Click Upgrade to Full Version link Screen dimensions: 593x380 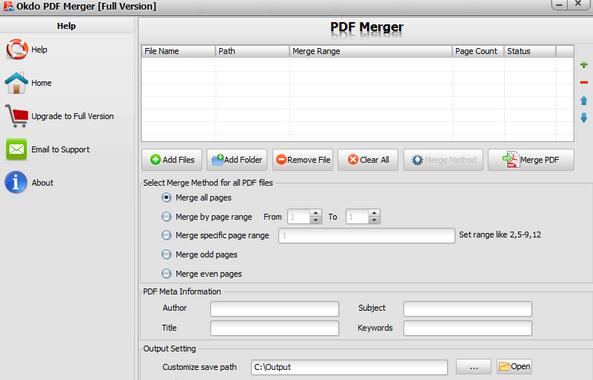(x=73, y=116)
